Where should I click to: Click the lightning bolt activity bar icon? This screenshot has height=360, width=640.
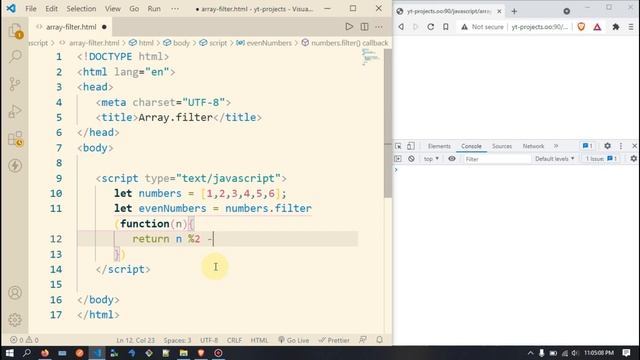15,166
